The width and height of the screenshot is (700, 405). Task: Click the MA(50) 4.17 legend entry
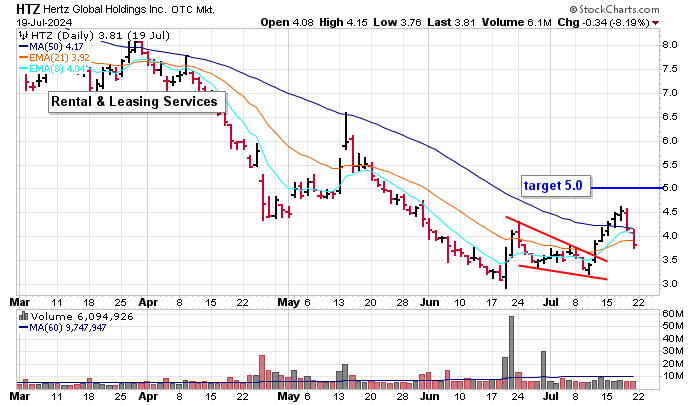pyautogui.click(x=52, y=46)
